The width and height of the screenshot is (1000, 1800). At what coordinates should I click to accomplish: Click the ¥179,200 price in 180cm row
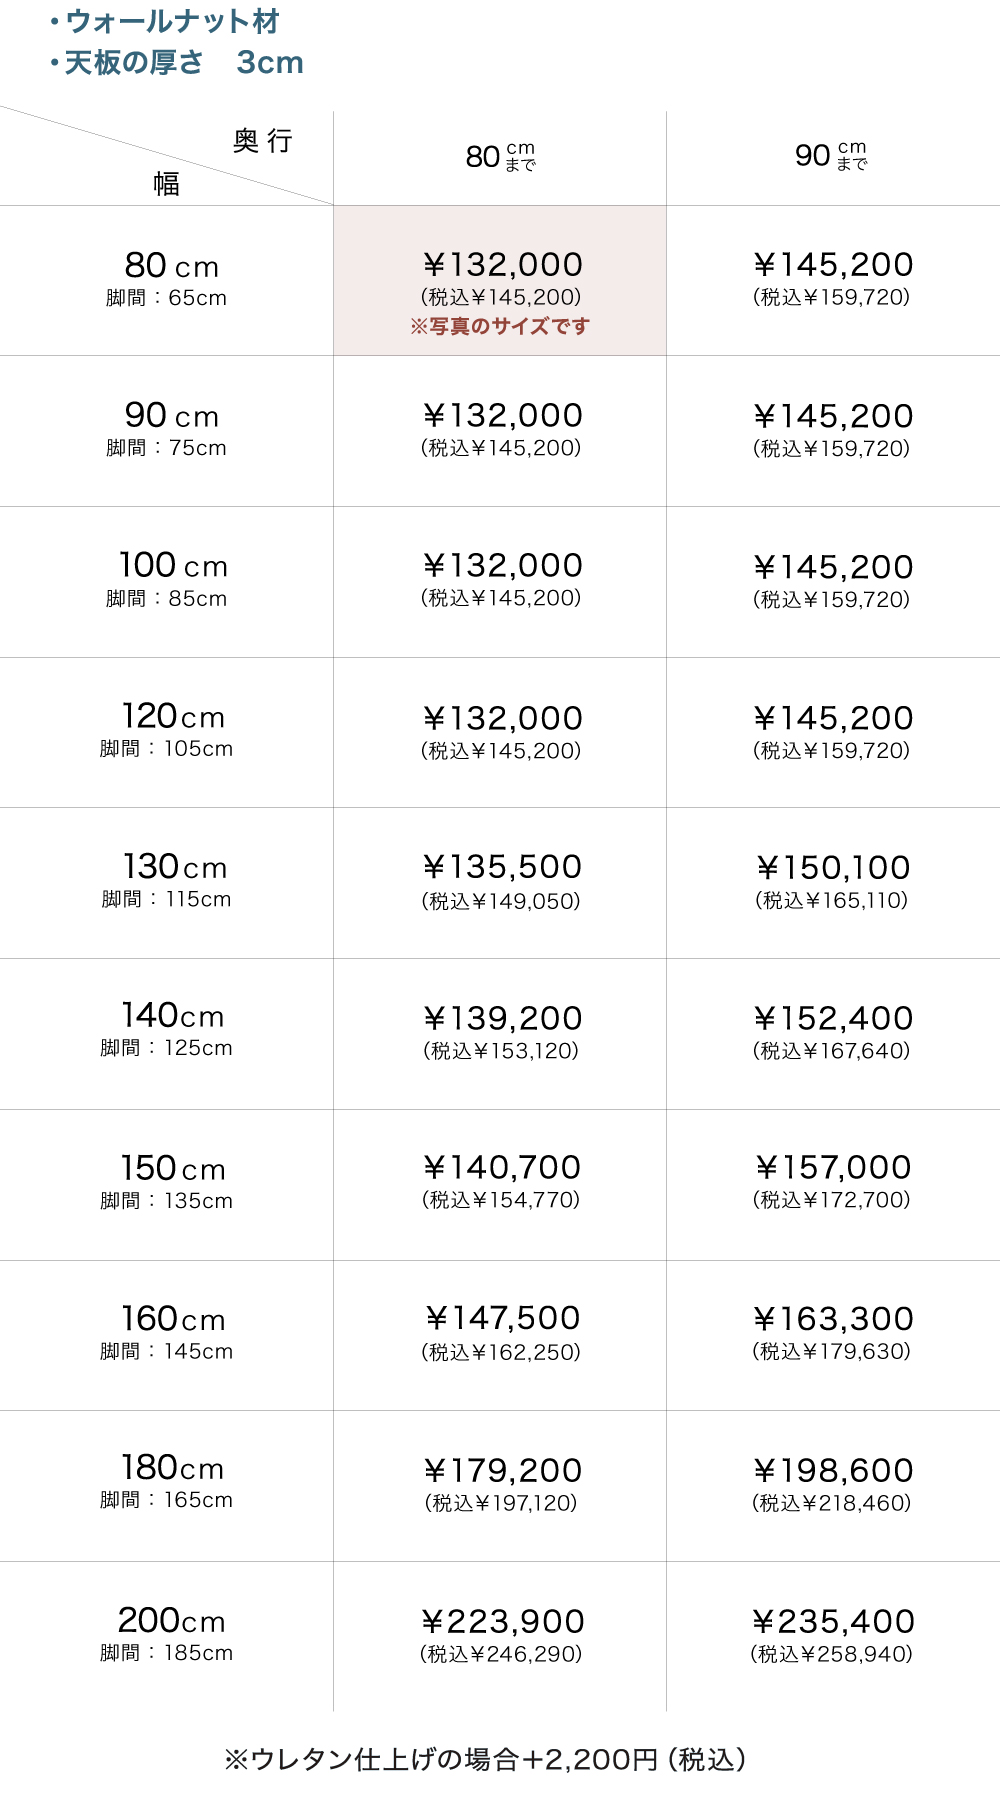pyautogui.click(x=502, y=1470)
